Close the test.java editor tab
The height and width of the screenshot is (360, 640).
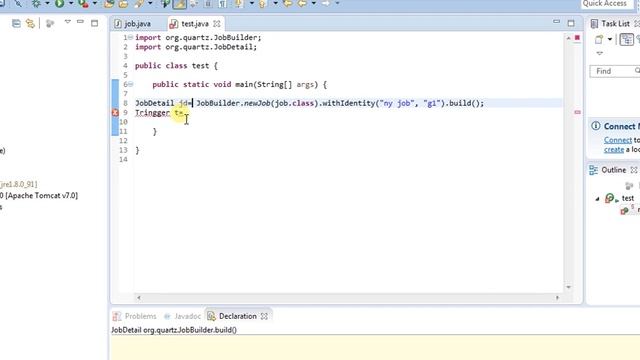click(217, 24)
